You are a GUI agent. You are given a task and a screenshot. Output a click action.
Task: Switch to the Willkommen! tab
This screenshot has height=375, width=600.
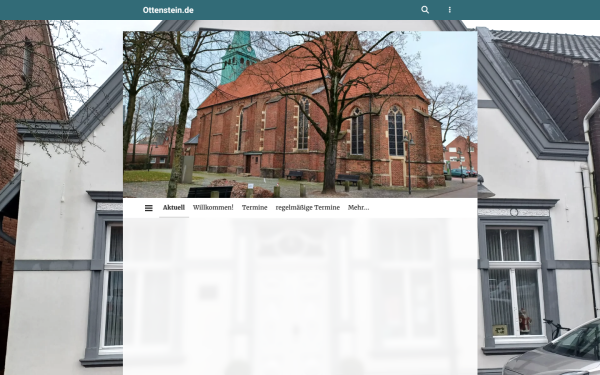click(x=213, y=208)
